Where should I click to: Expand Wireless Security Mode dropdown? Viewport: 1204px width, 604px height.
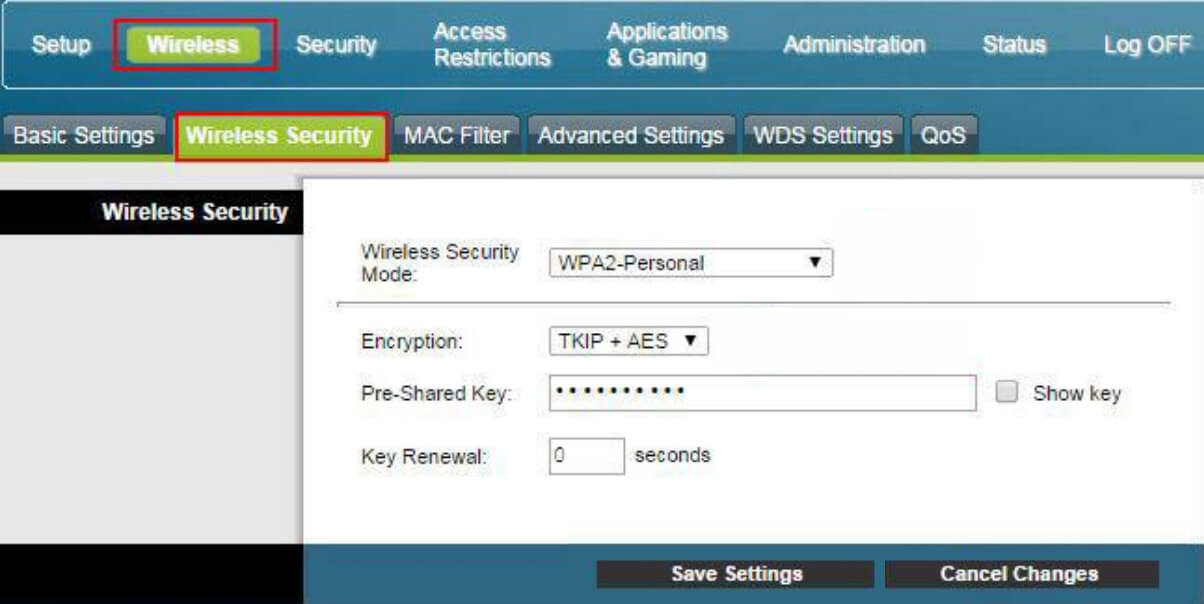pos(690,263)
